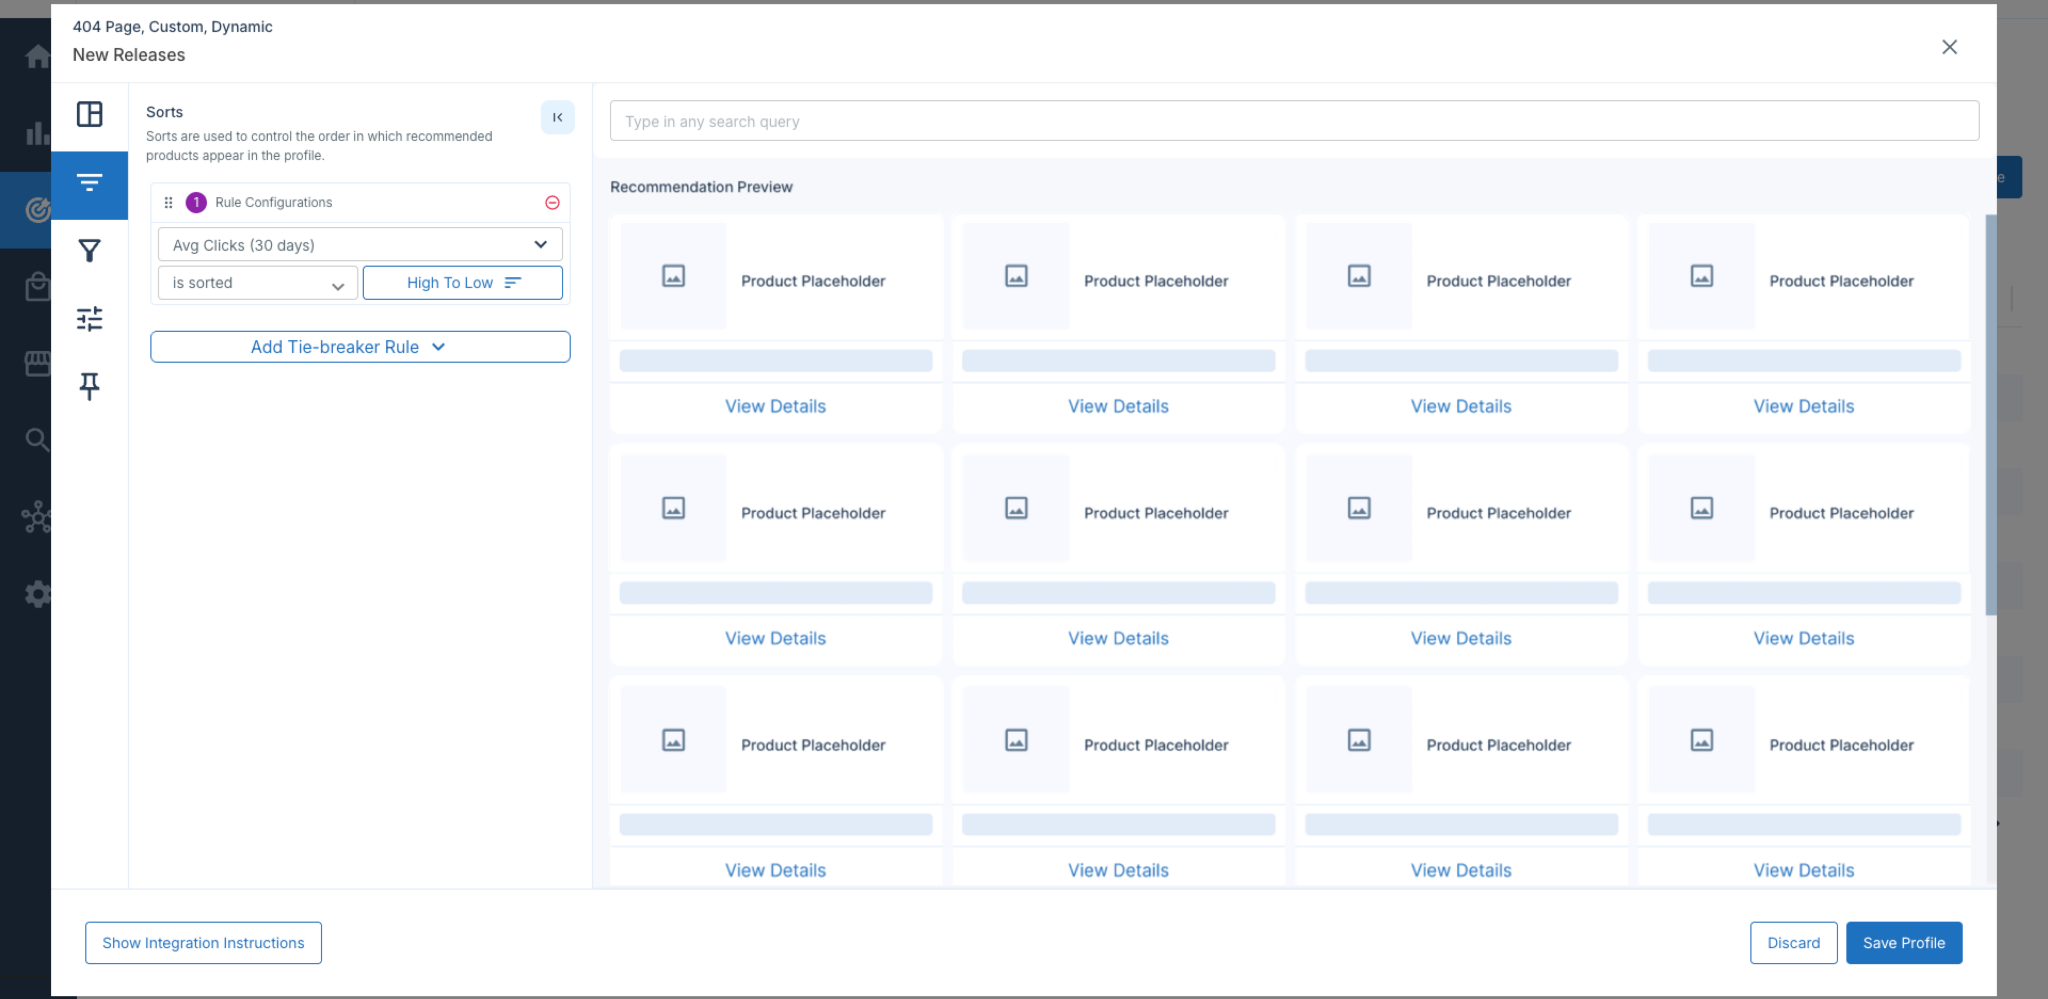Open the pinned products pin icon

90,386
